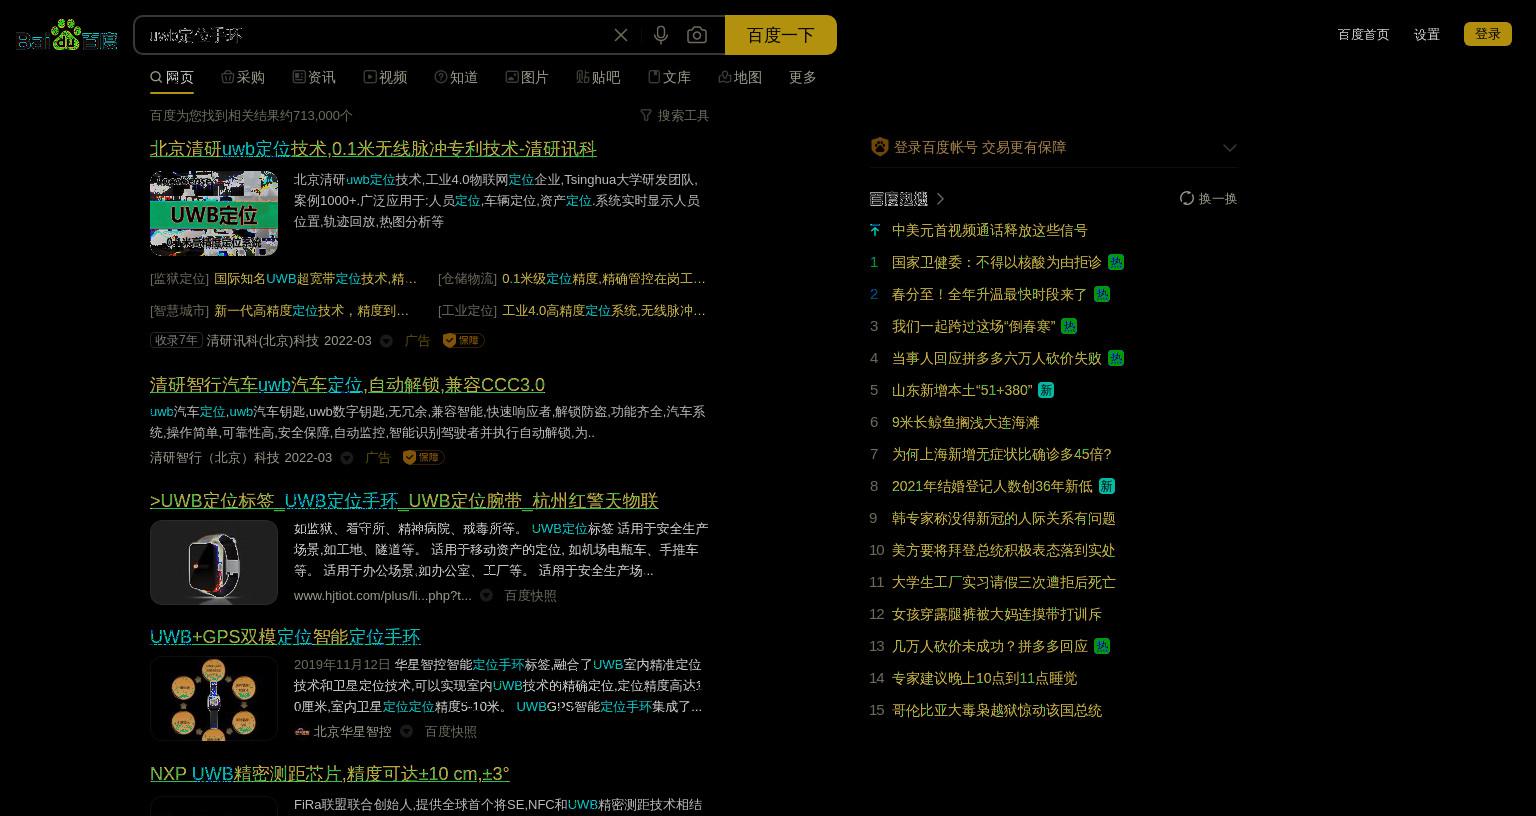Open 女孩穿露腿裤被大妈连摸带打训斥

pos(997,615)
